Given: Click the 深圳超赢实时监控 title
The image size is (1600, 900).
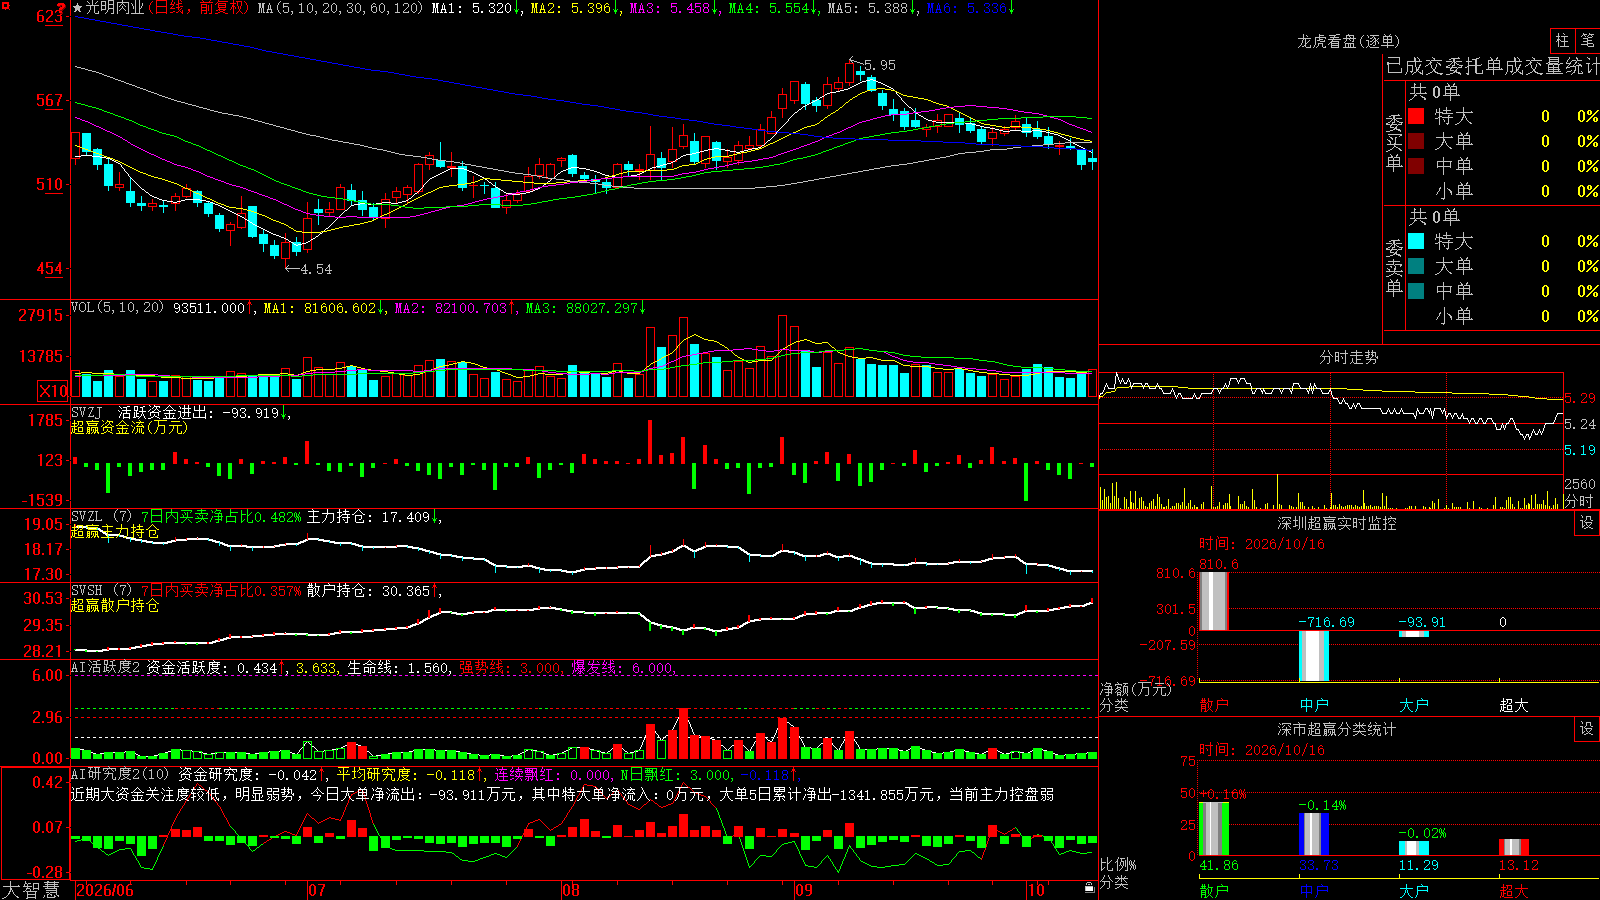Looking at the screenshot, I should (x=1337, y=523).
